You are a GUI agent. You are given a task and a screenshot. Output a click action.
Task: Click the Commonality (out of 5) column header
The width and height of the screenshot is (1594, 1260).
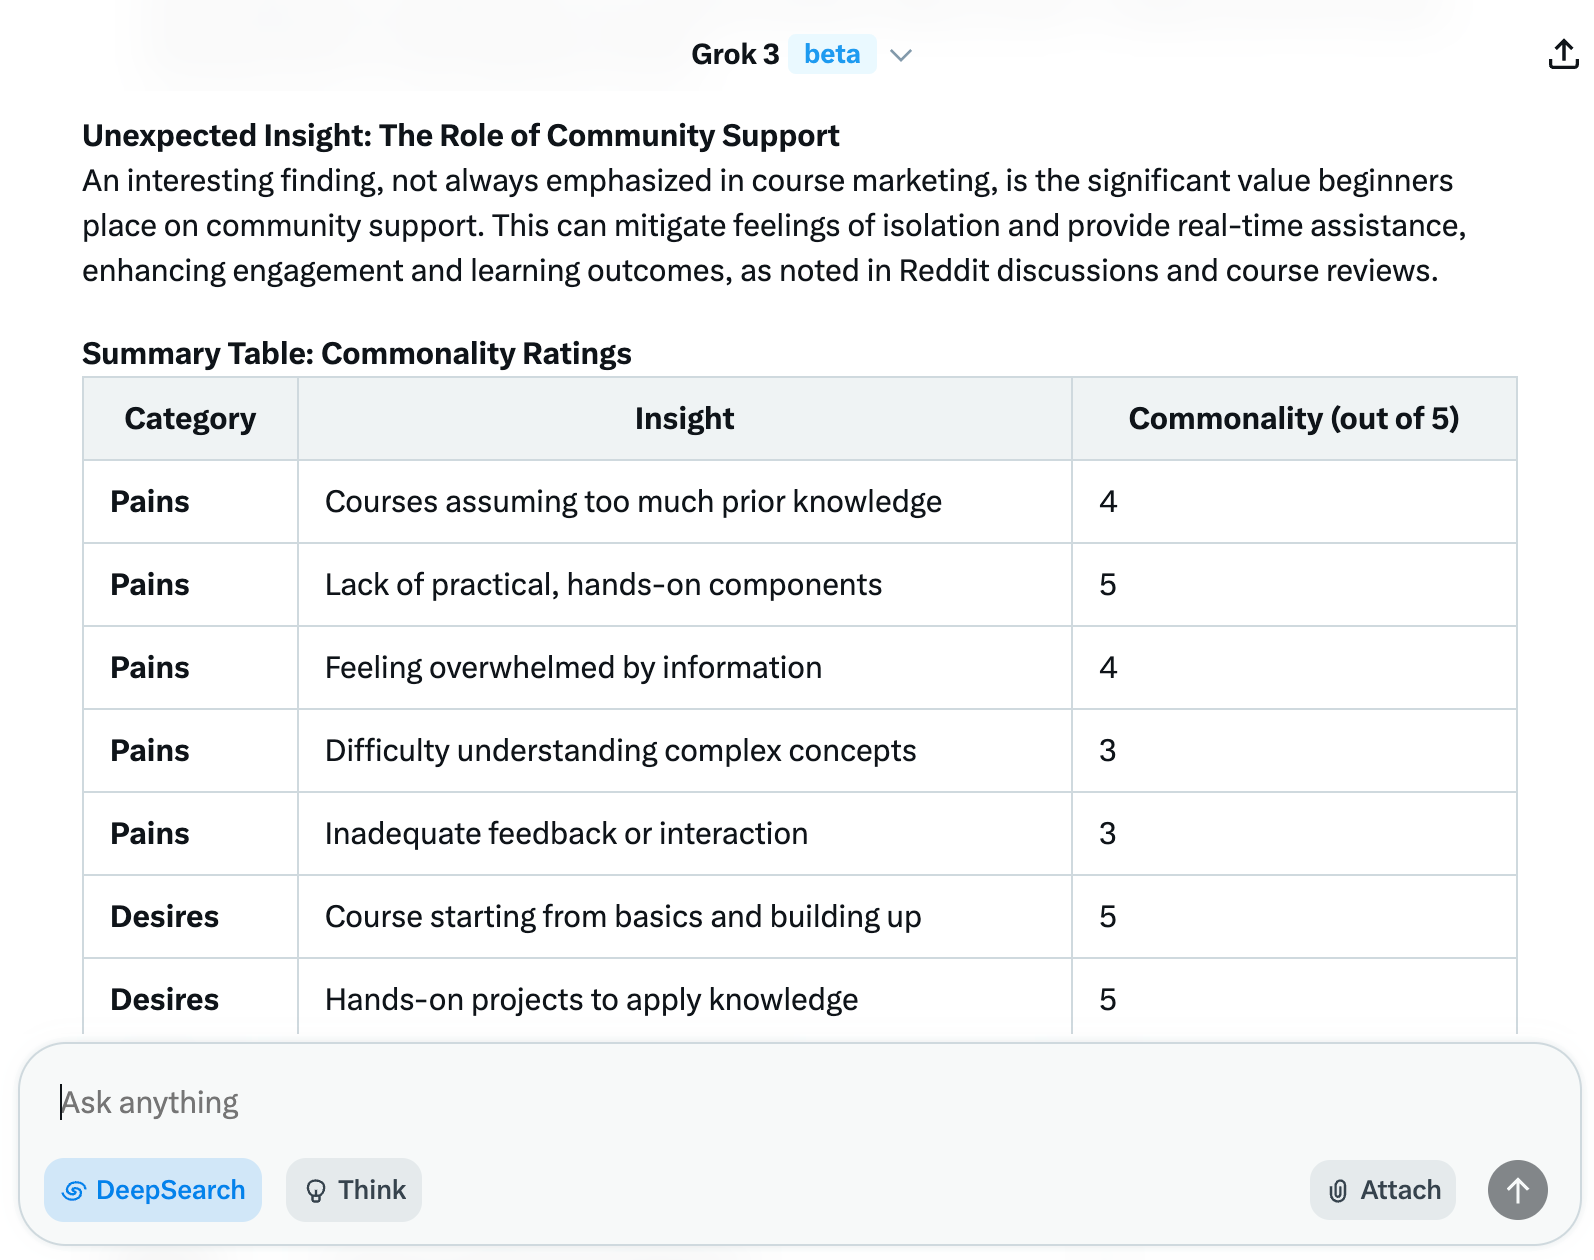[1294, 418]
